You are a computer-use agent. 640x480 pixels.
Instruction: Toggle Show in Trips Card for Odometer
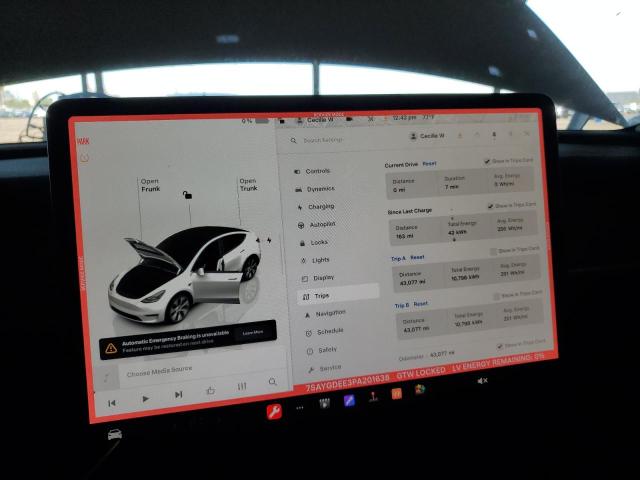pos(500,347)
